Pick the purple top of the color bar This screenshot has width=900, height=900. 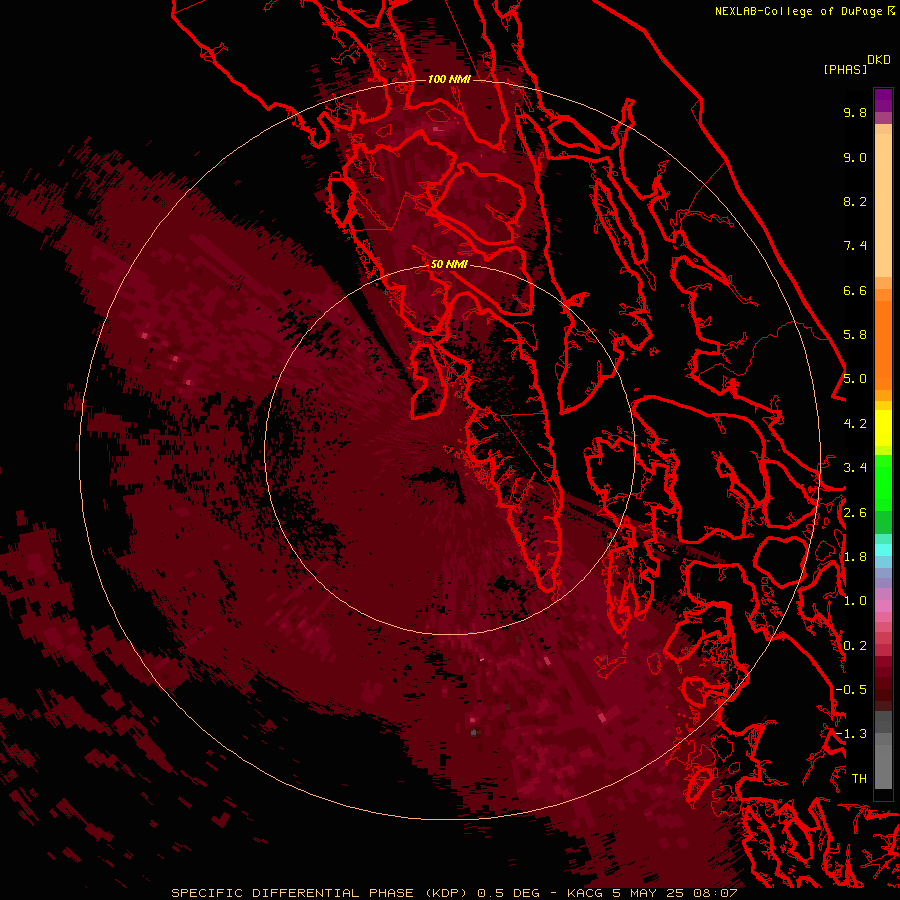point(883,100)
